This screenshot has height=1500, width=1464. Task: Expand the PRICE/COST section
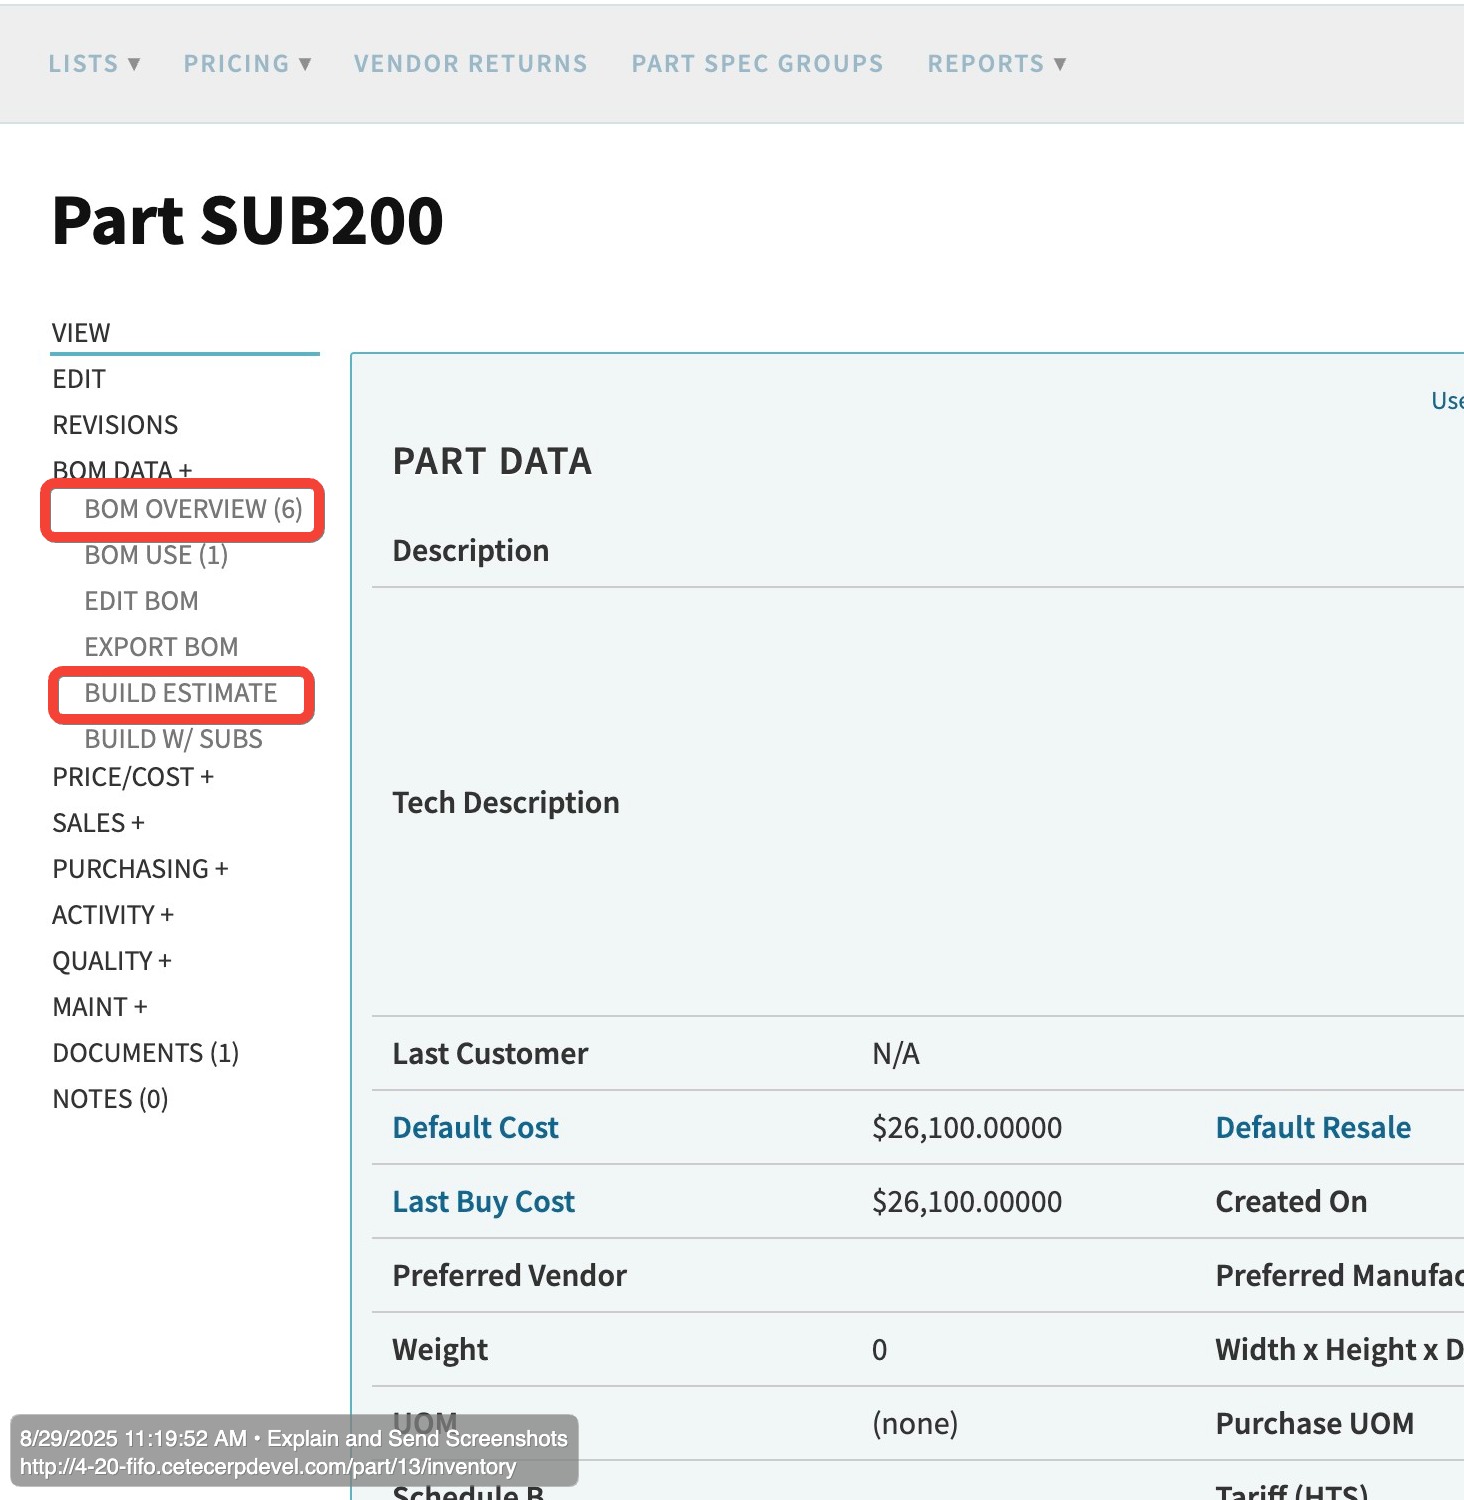[x=133, y=777]
